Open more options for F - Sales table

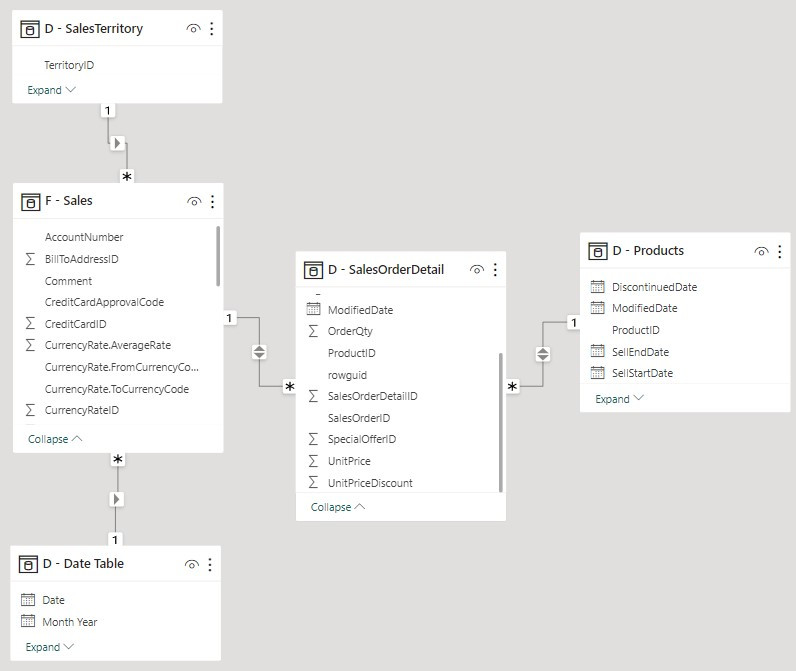(x=212, y=201)
